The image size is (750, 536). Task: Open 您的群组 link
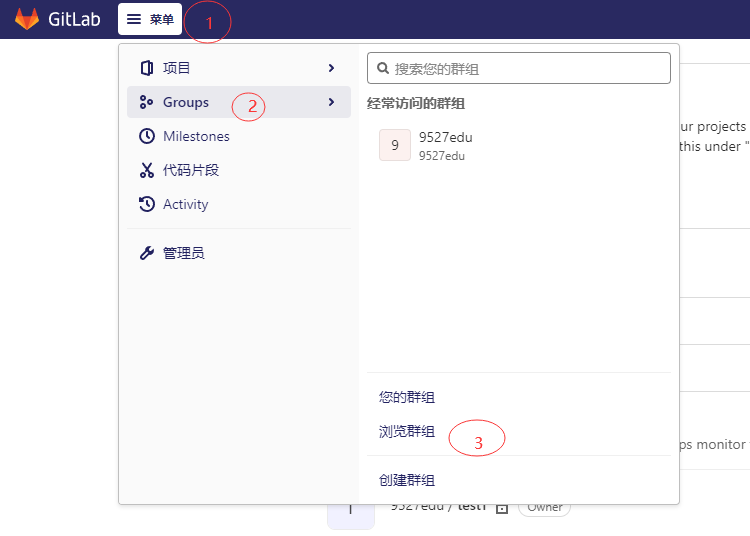[407, 397]
